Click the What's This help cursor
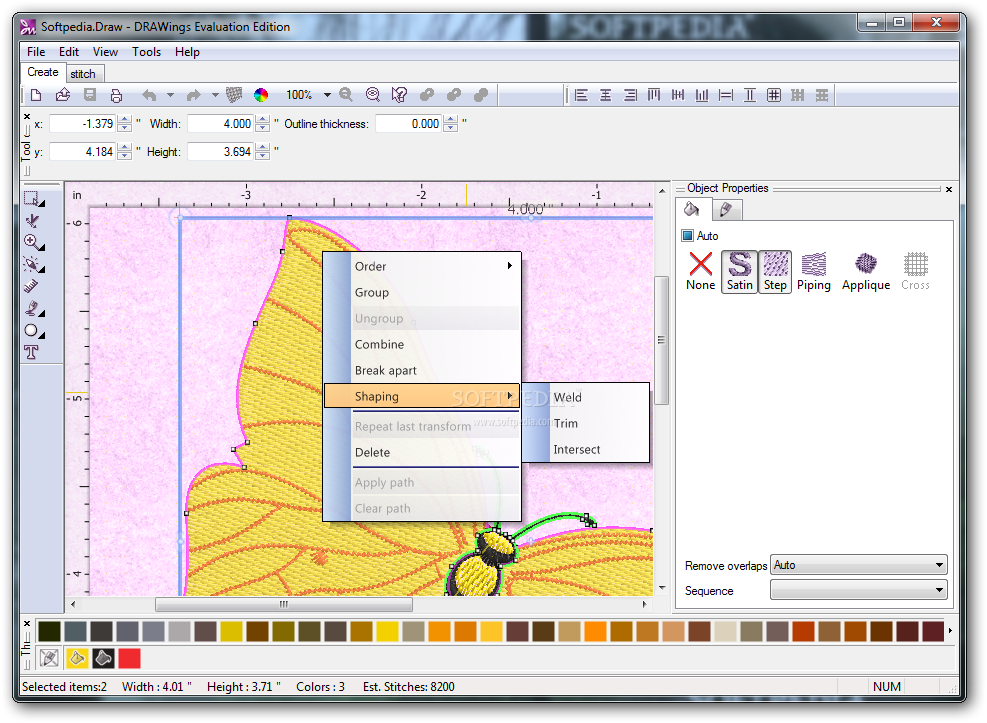Screen dimensions: 987x723 [399, 95]
